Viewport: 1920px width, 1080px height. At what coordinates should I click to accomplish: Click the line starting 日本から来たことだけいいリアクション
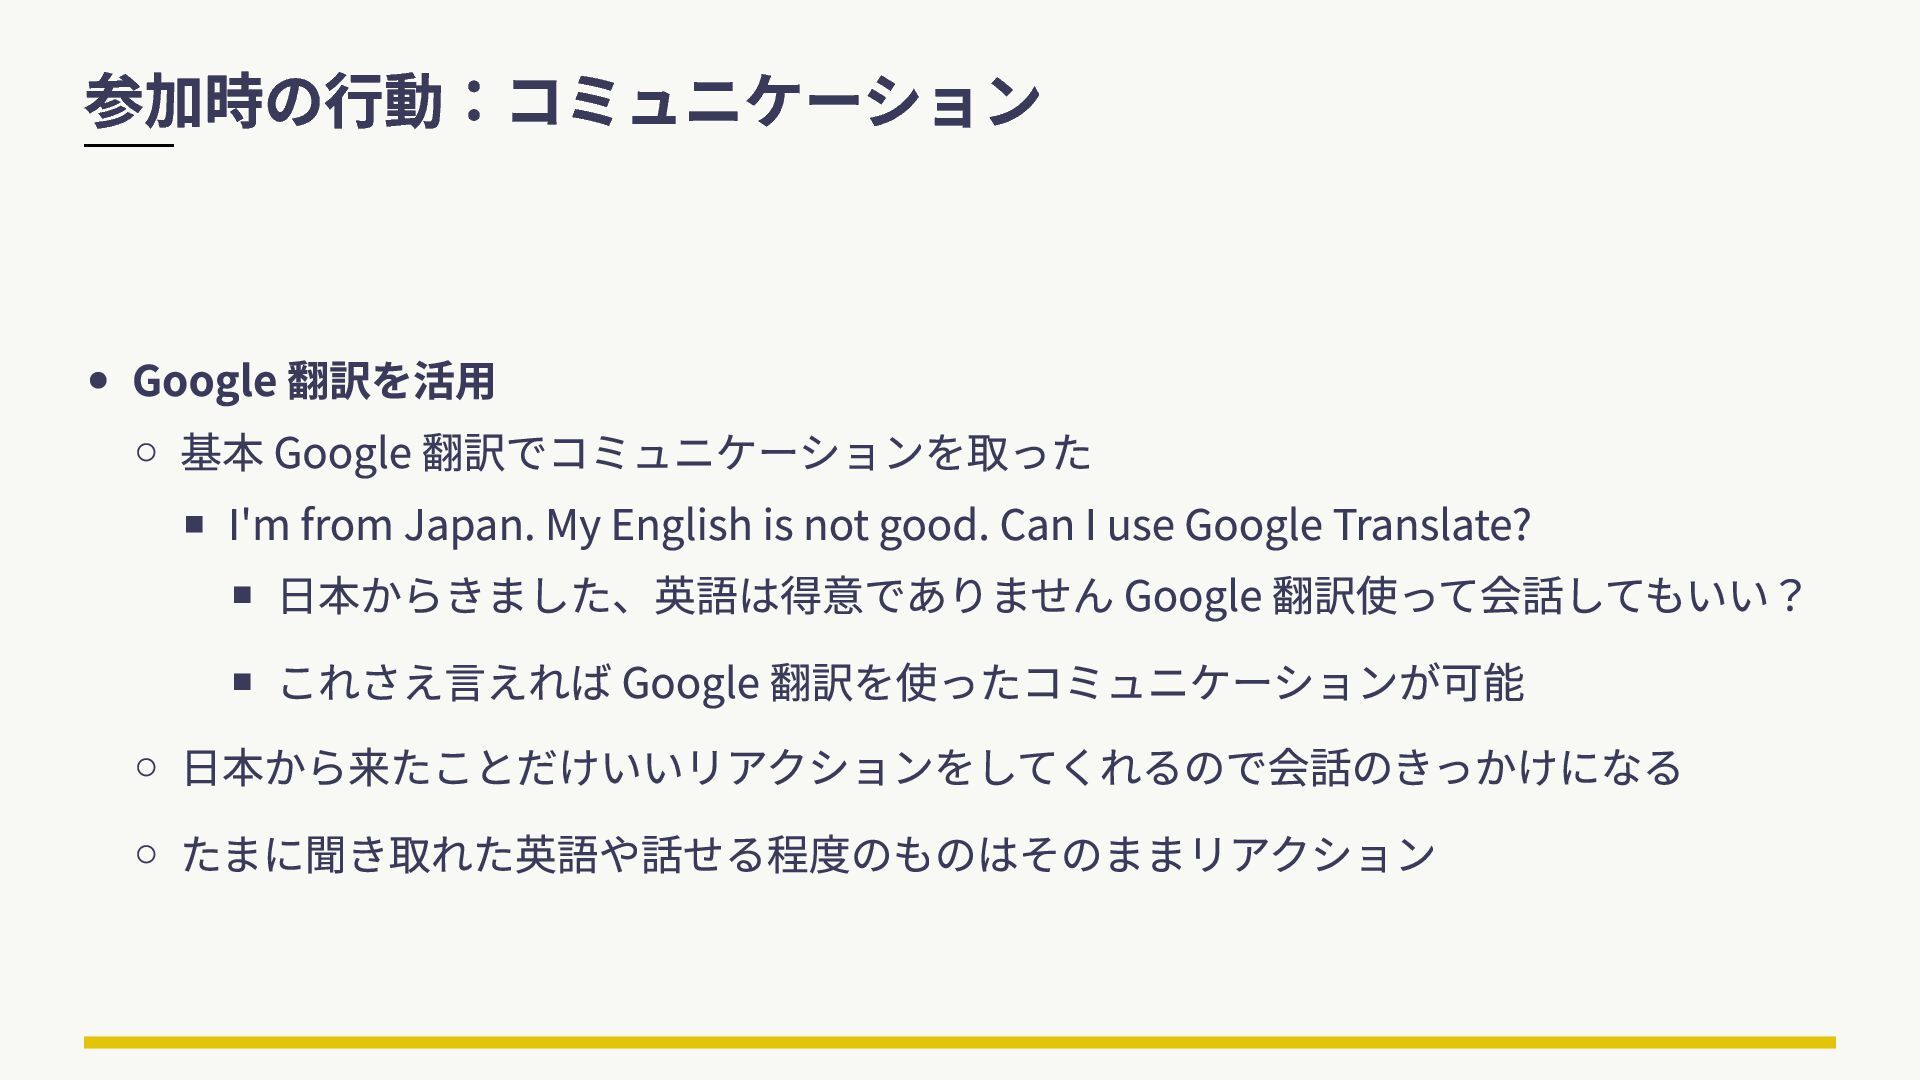click(x=932, y=767)
